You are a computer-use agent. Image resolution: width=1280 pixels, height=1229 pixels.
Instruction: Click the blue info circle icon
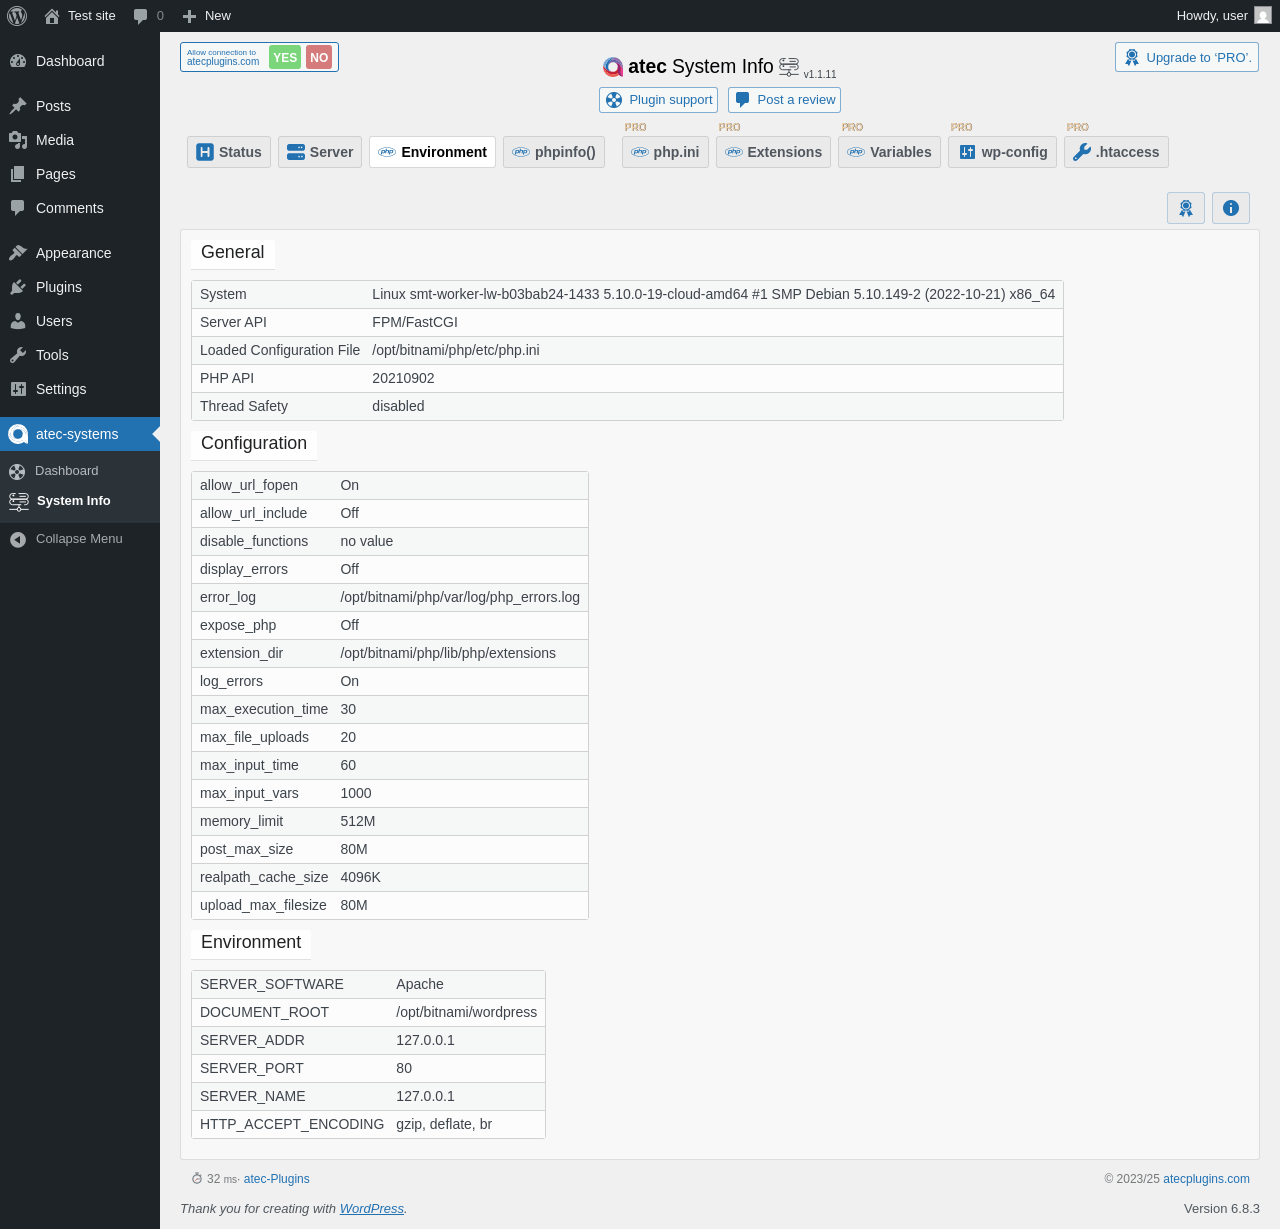[x=1230, y=208]
